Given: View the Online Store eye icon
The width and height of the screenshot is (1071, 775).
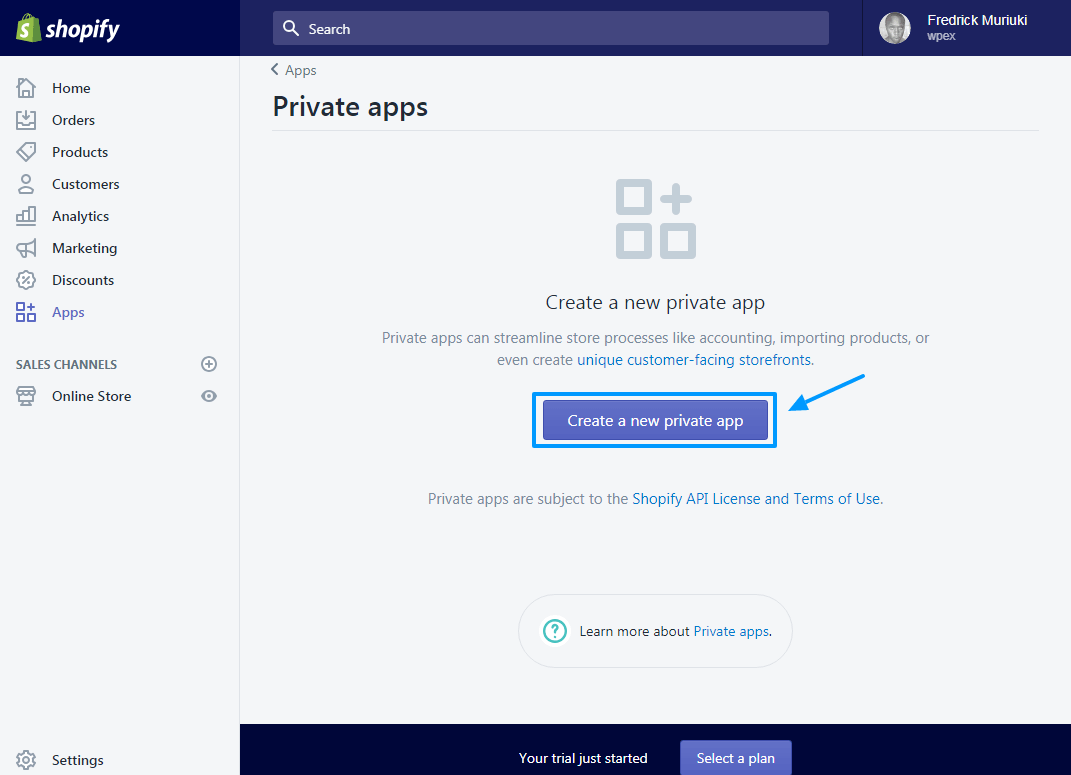Looking at the screenshot, I should click(209, 396).
